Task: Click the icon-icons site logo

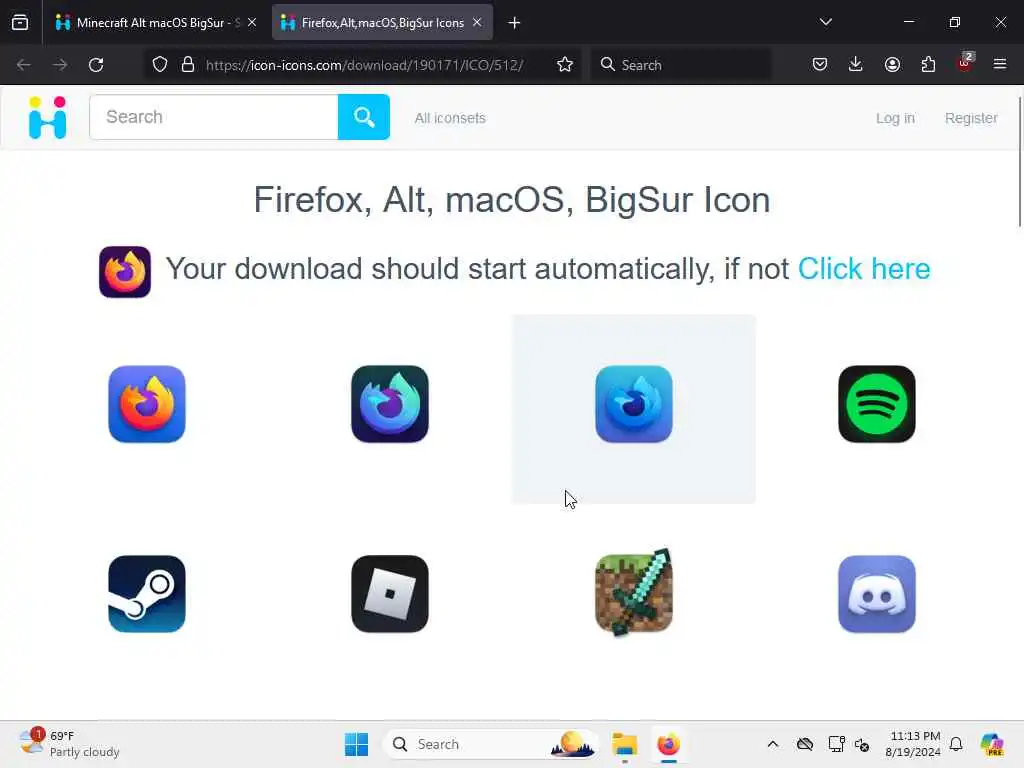Action: click(48, 118)
